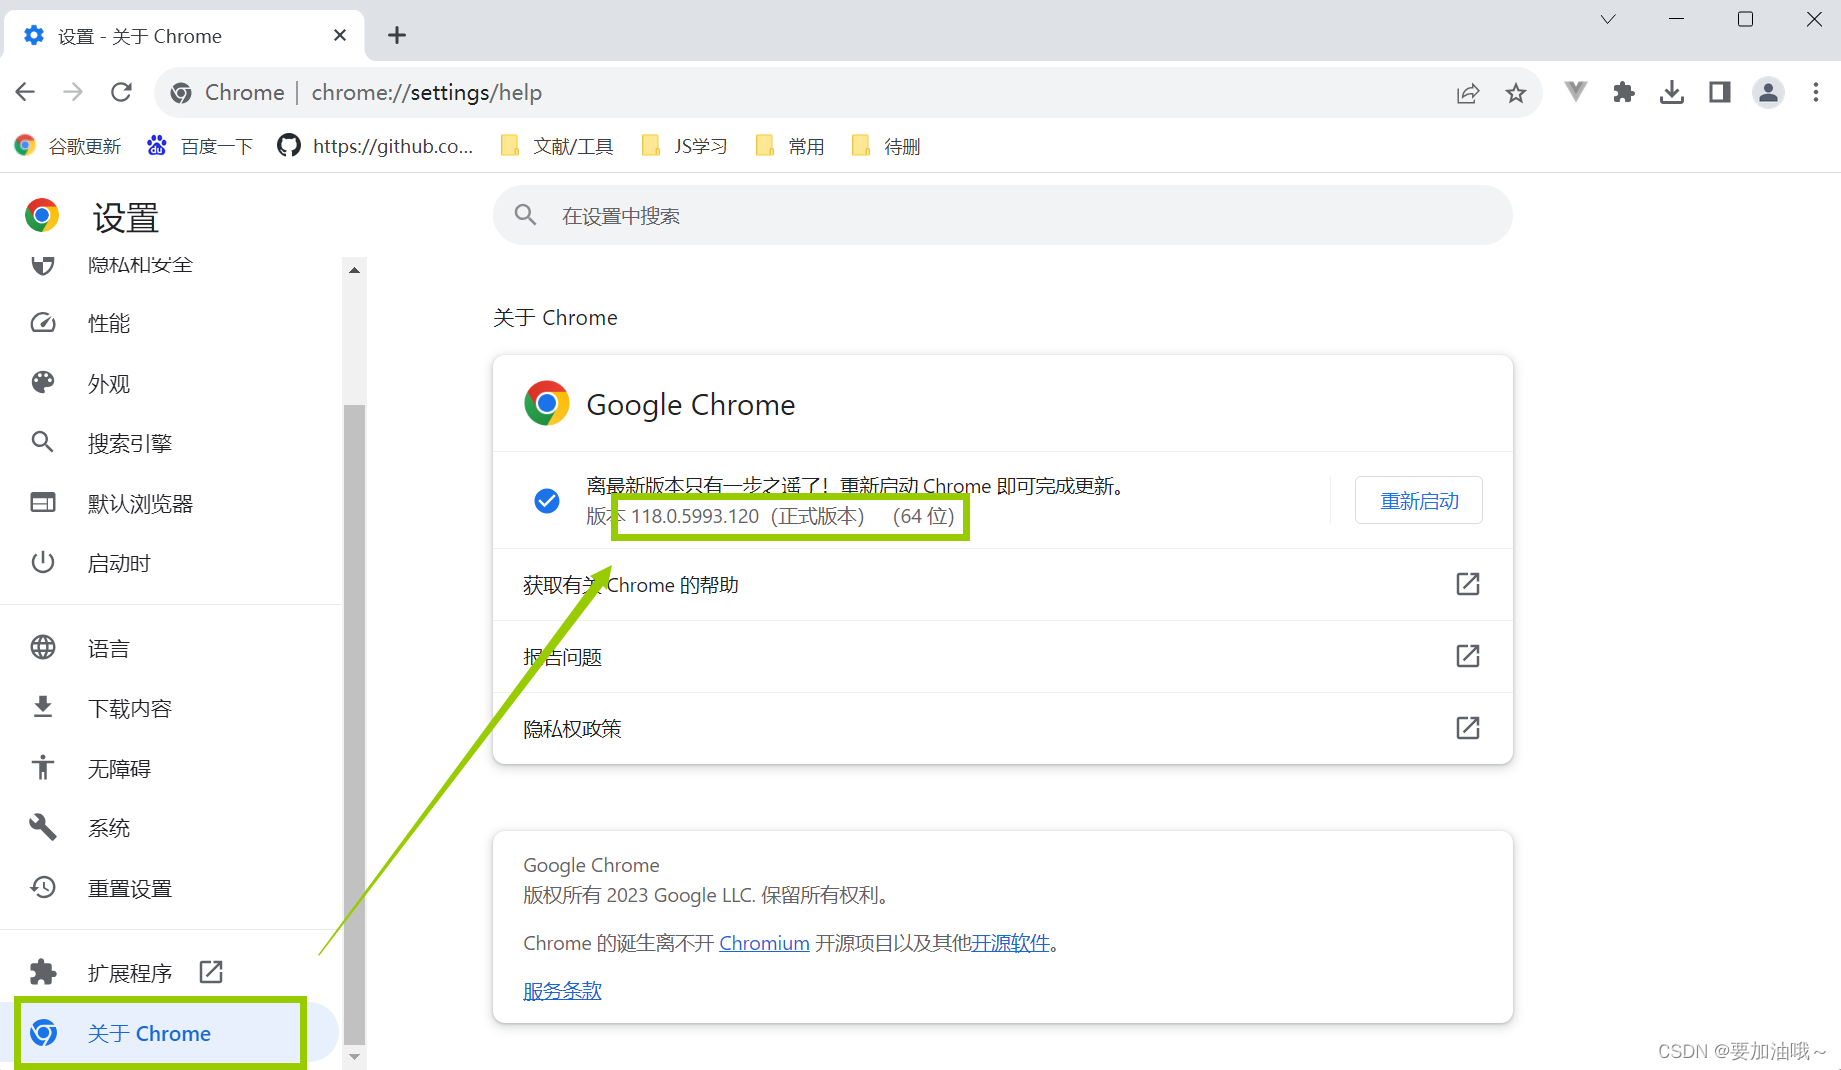Viewport: 1841px width, 1070px height.
Task: Open the 百度一下 bookmark
Action: pyautogui.click(x=199, y=146)
